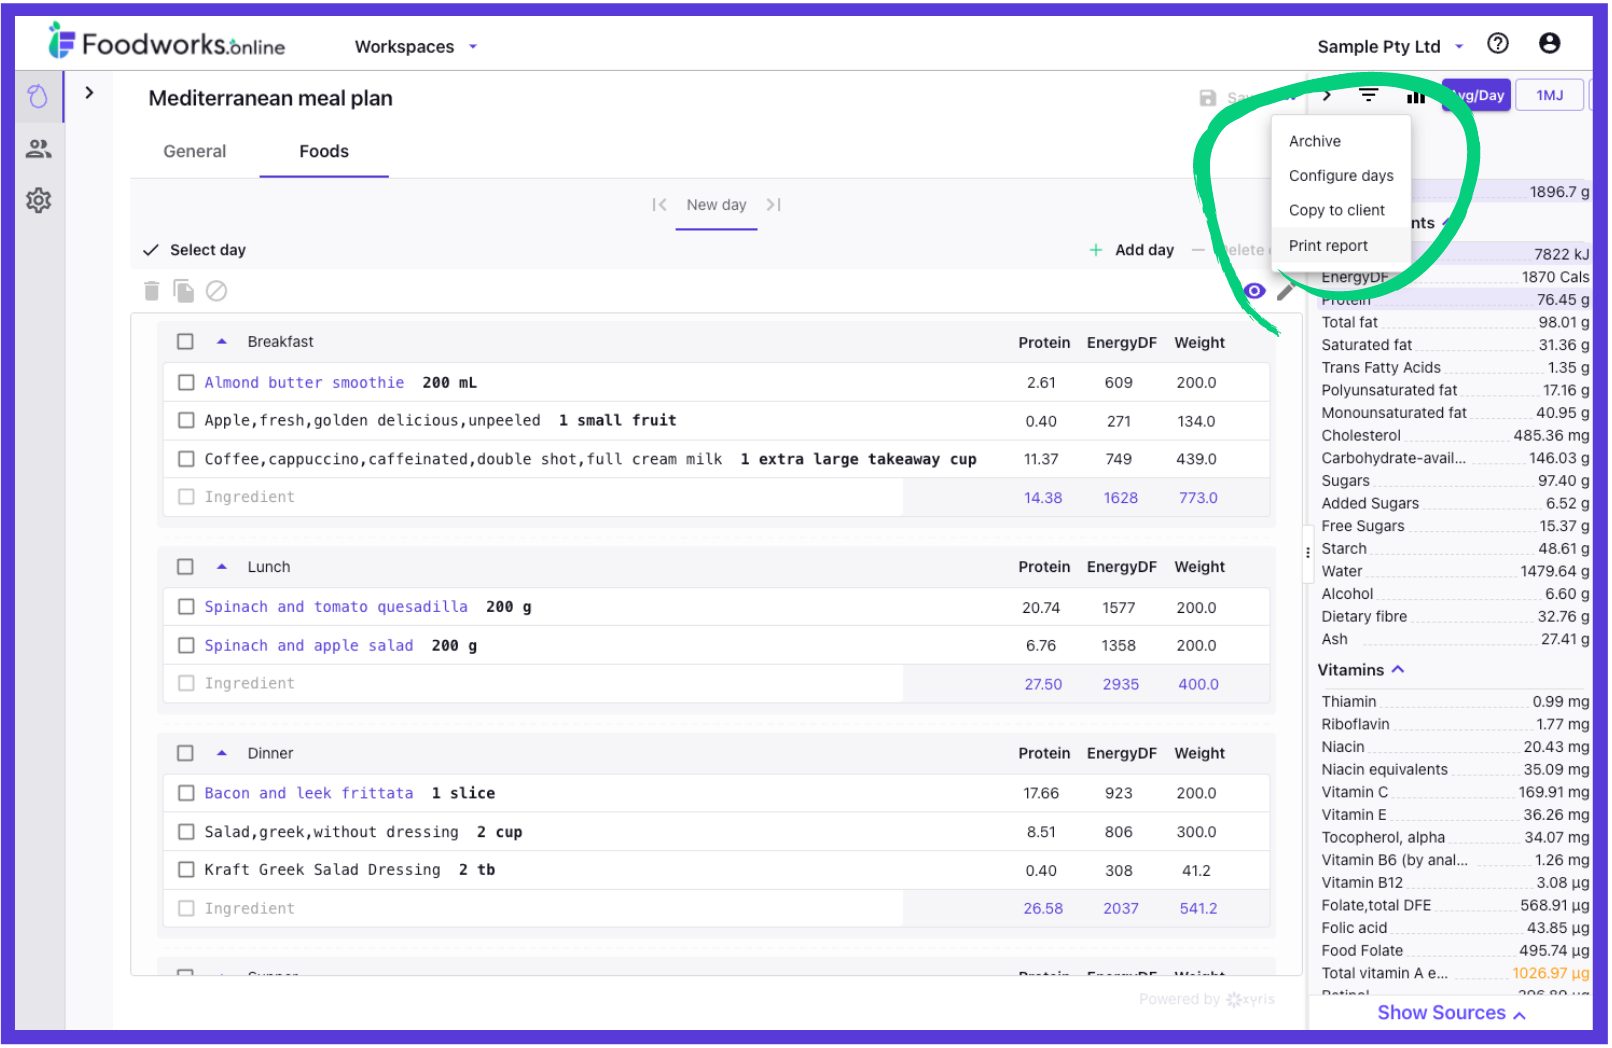Click the delete trash icon
Viewport: 1612px width, 1048px height.
pyautogui.click(x=151, y=291)
